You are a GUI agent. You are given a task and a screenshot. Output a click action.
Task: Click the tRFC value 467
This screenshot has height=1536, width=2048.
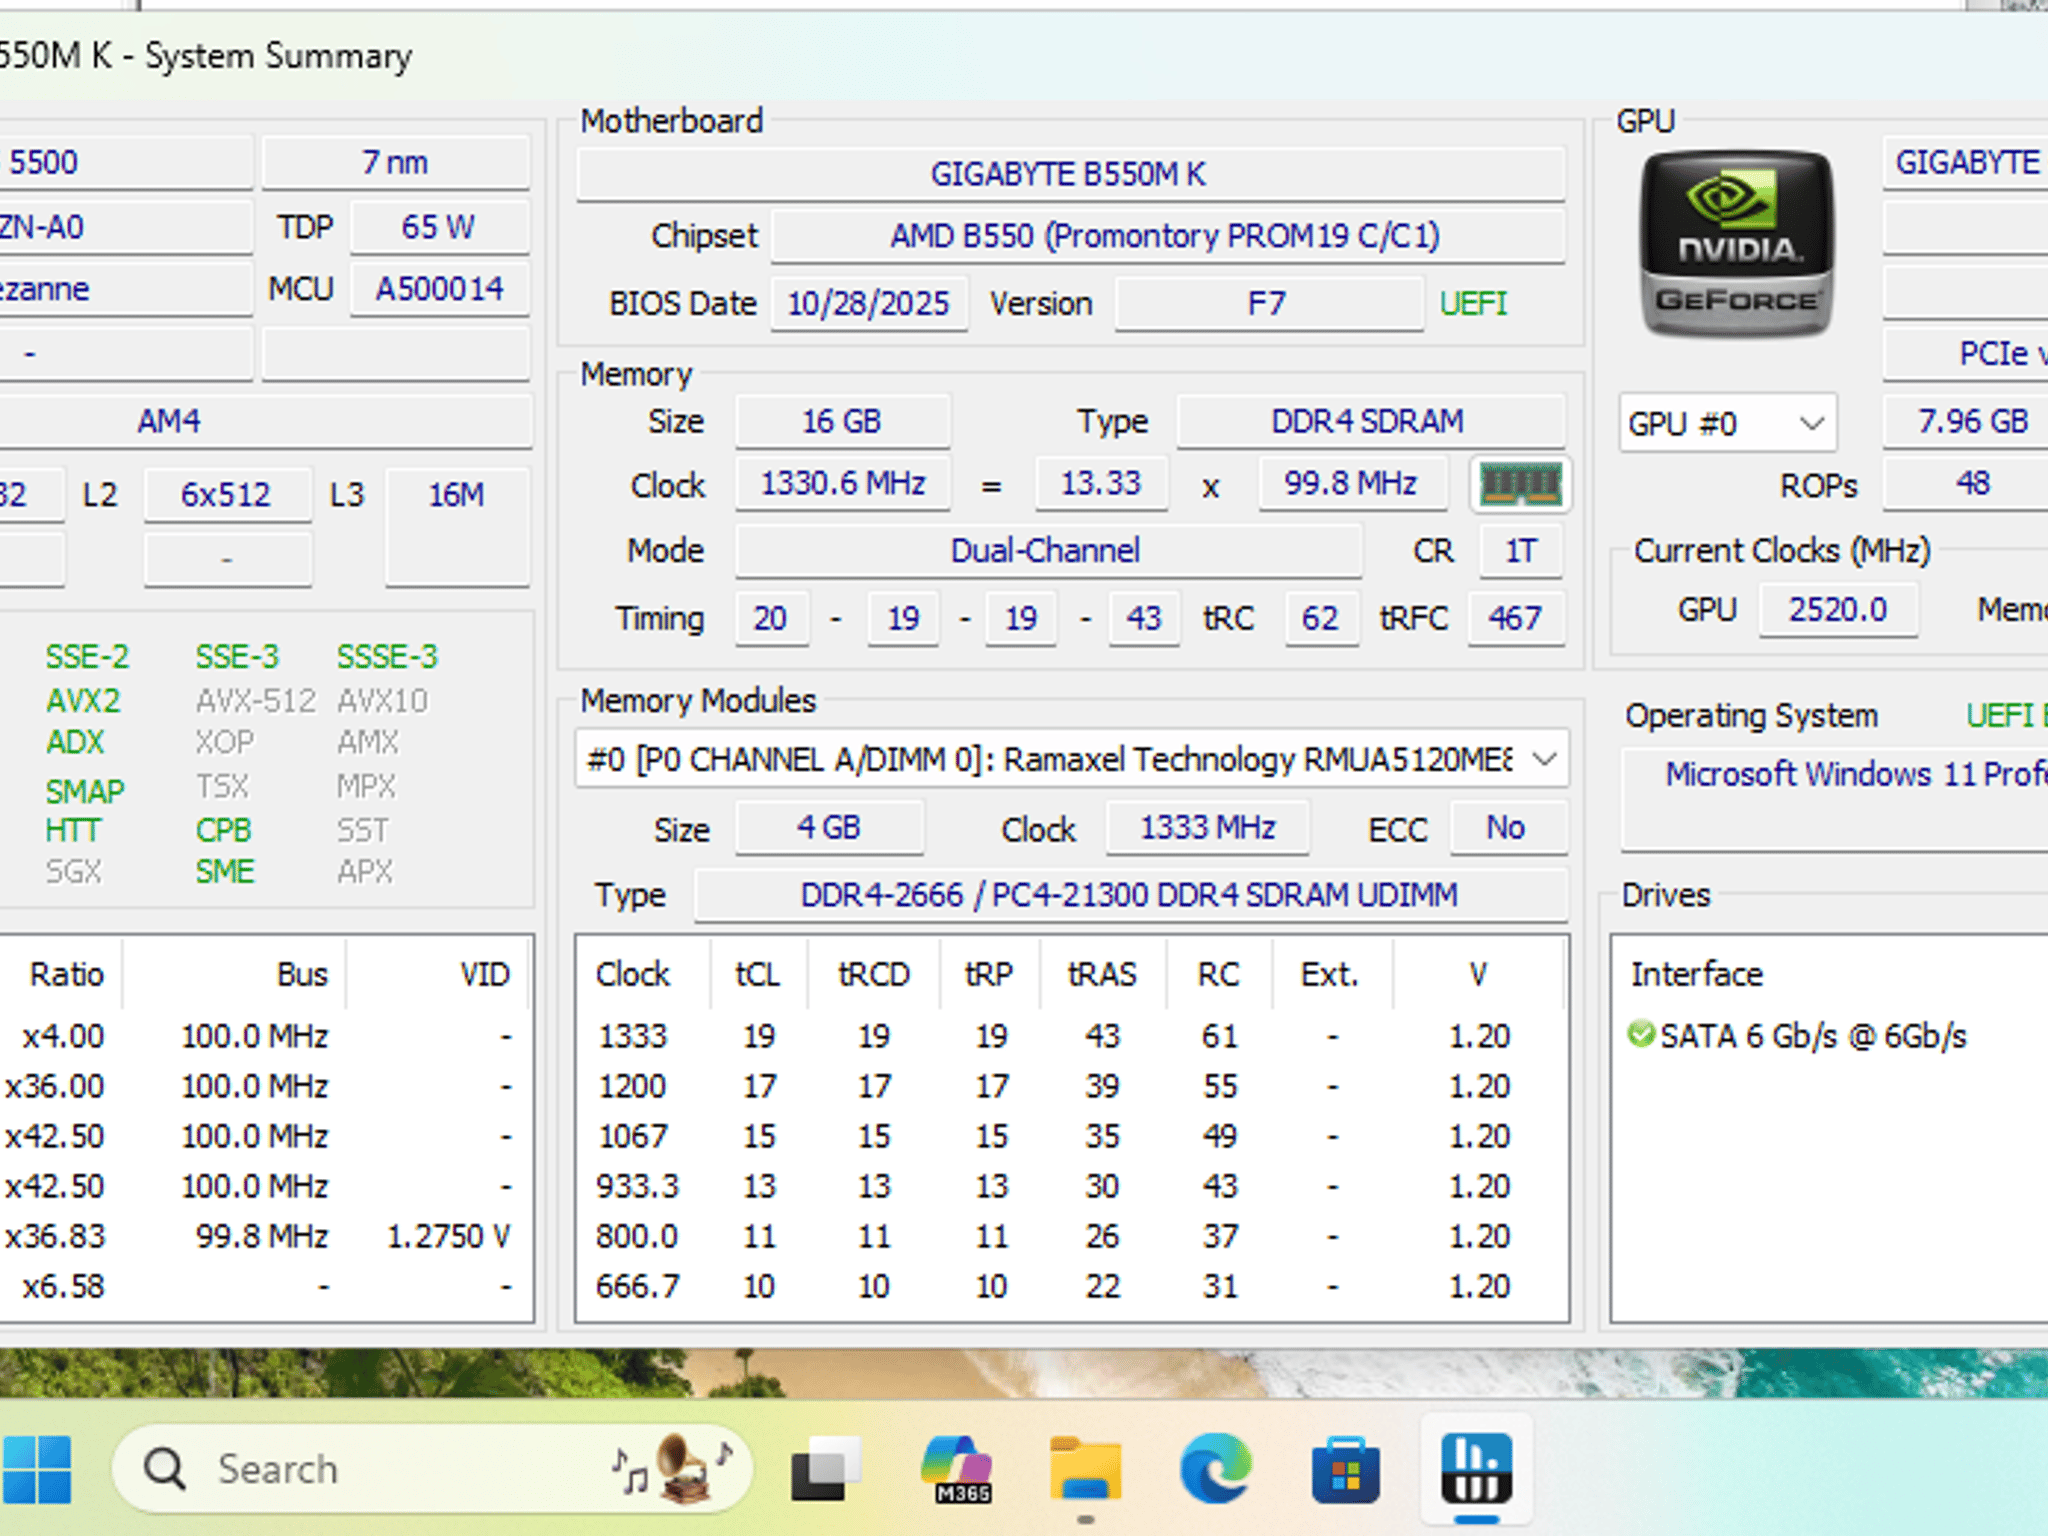click(x=1516, y=618)
